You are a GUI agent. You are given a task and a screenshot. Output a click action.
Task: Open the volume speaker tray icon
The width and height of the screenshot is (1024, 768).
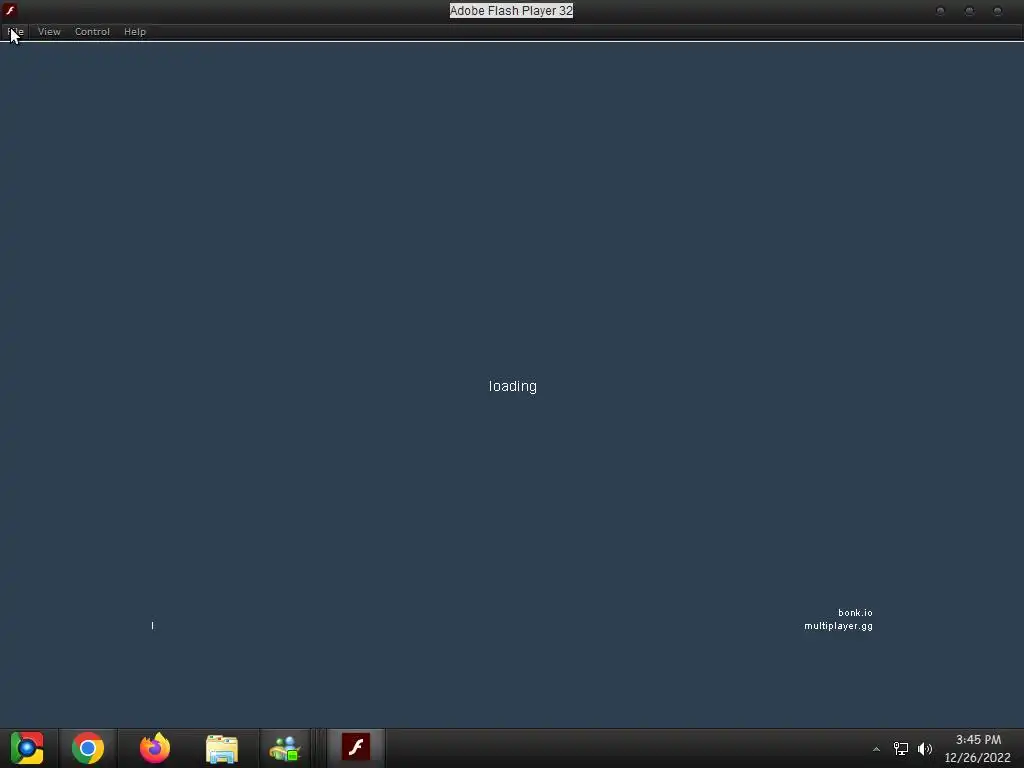[925, 748]
